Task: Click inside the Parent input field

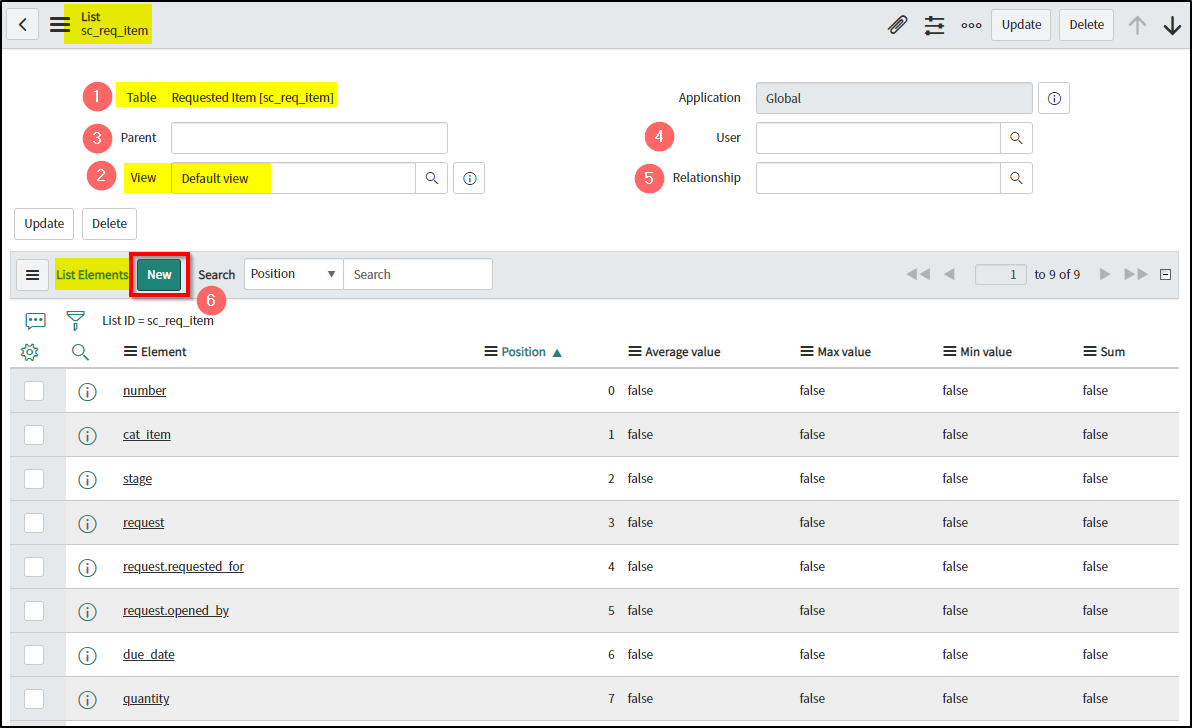Action: [x=309, y=137]
